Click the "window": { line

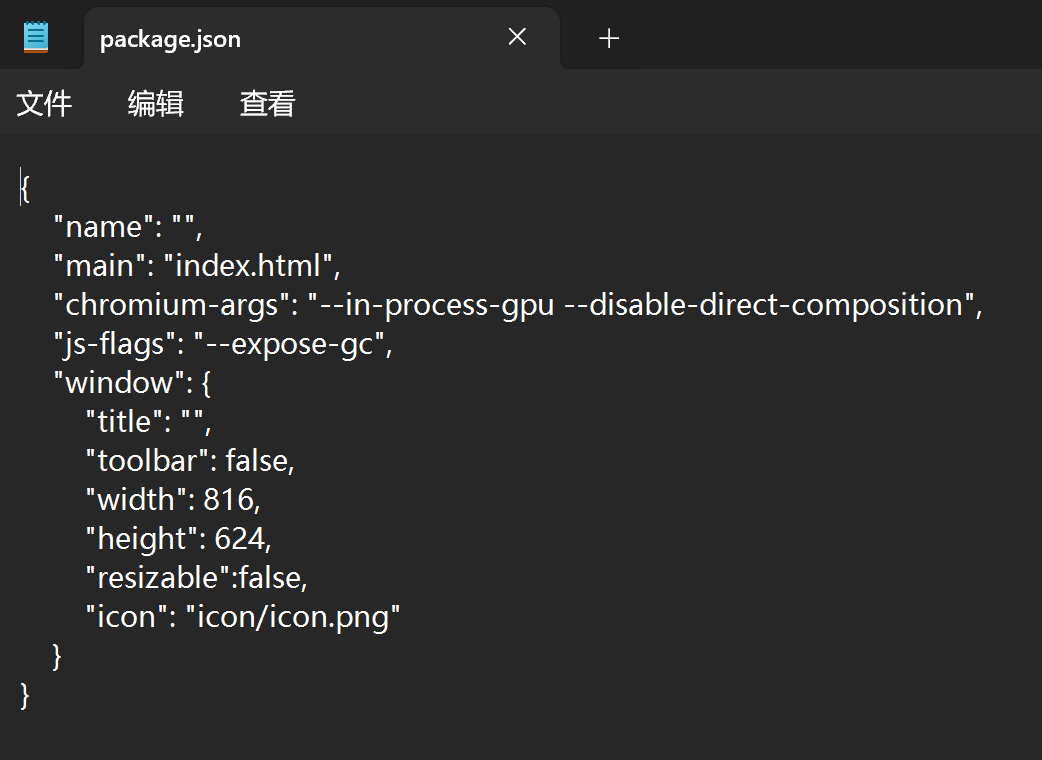click(132, 383)
